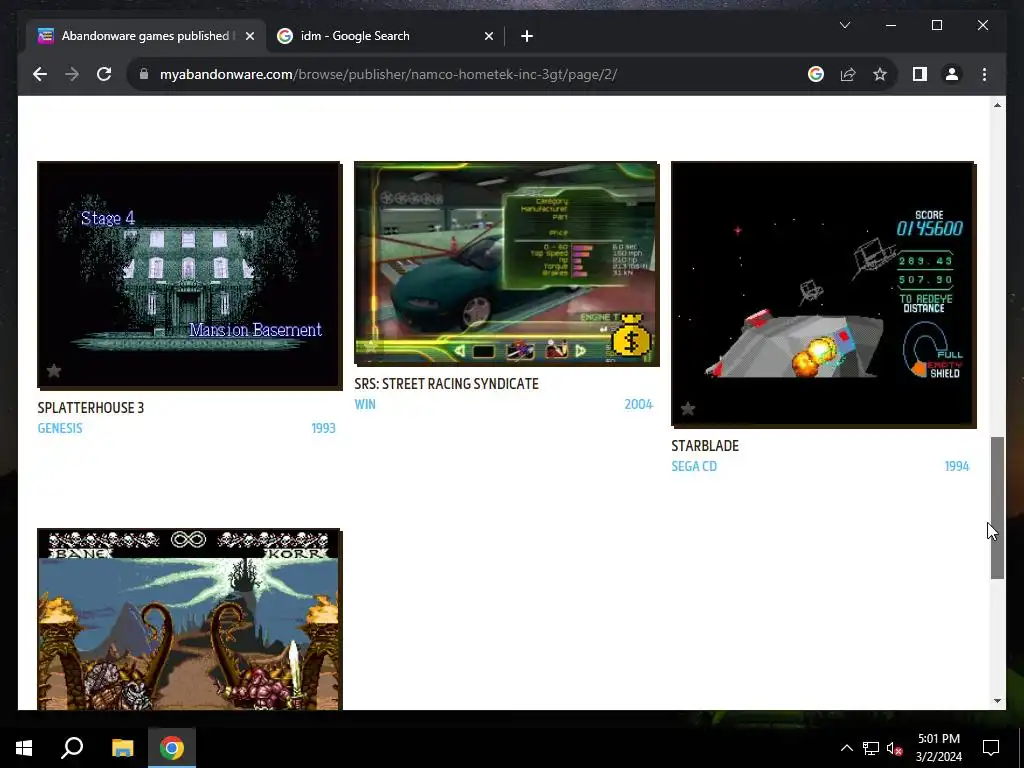
Task: Browse games from year 1994
Action: click(x=957, y=466)
